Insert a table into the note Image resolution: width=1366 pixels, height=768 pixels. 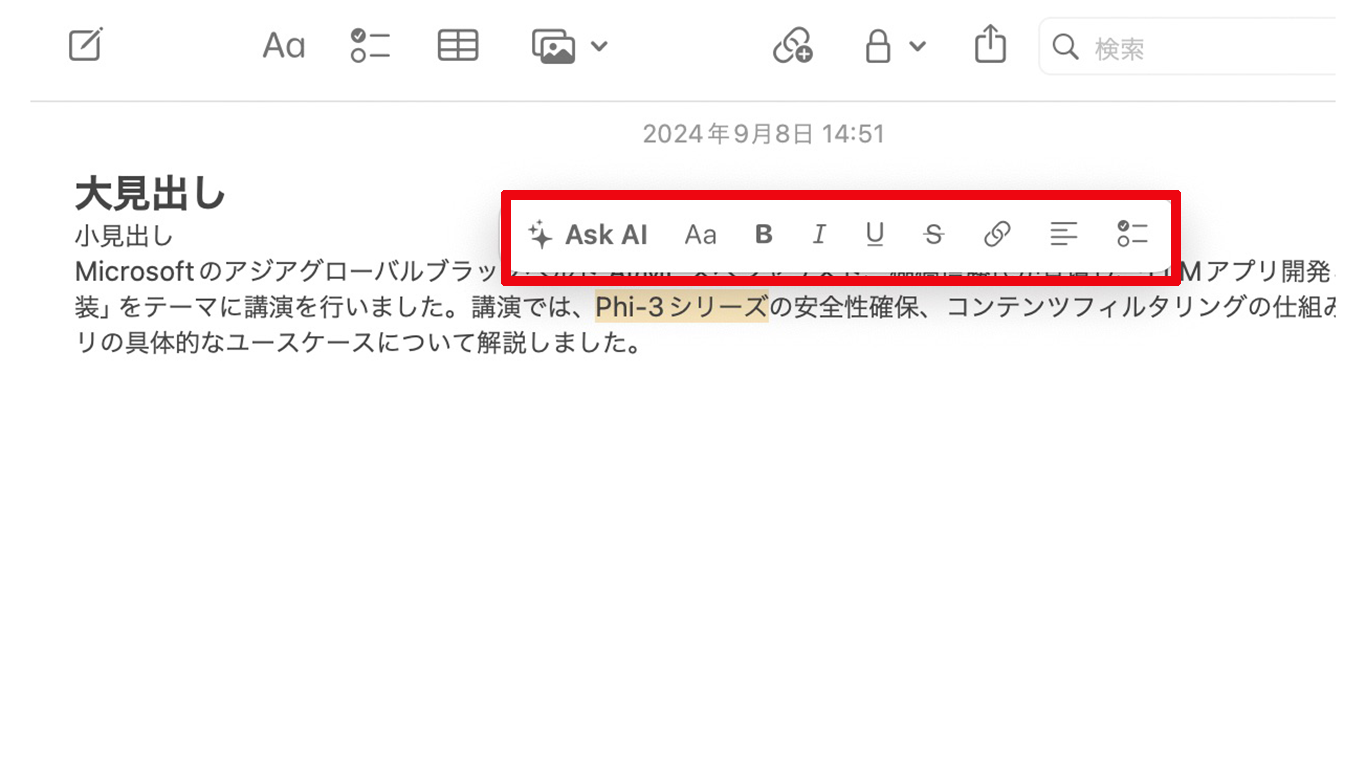(x=458, y=46)
